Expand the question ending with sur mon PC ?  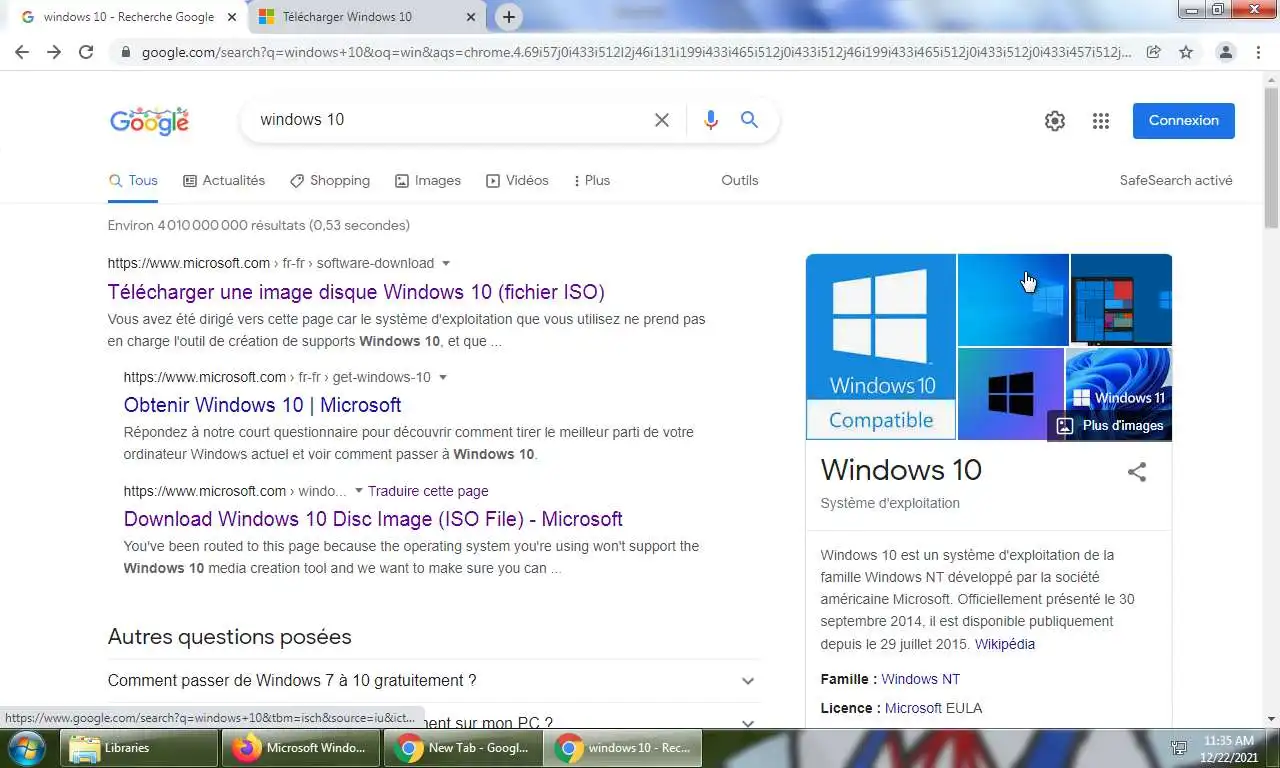pyautogui.click(x=433, y=722)
